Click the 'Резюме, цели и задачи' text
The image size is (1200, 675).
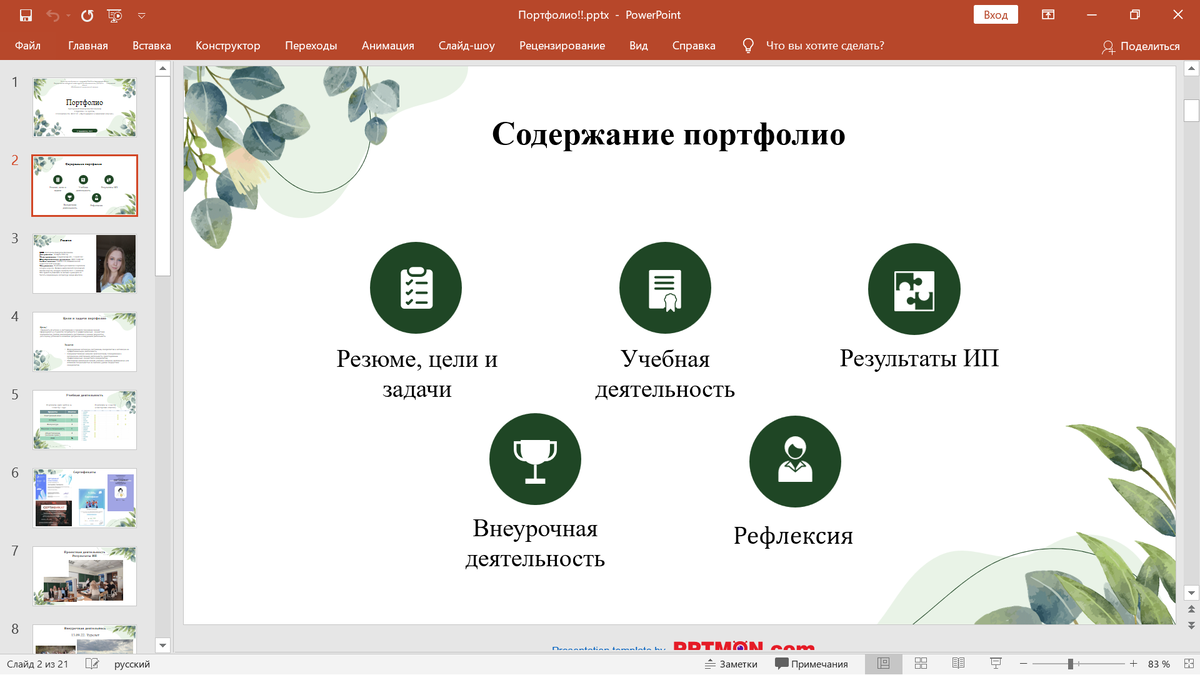tap(417, 374)
